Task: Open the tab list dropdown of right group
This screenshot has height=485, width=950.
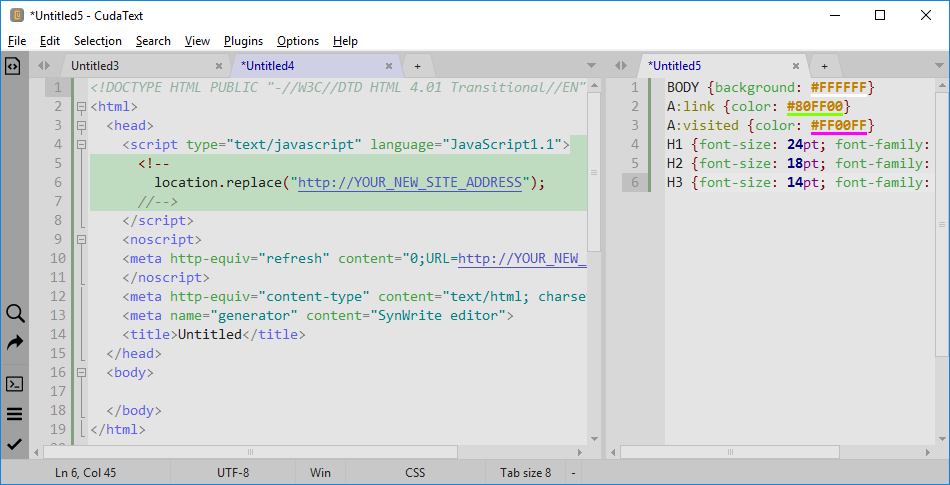Action: click(x=939, y=65)
